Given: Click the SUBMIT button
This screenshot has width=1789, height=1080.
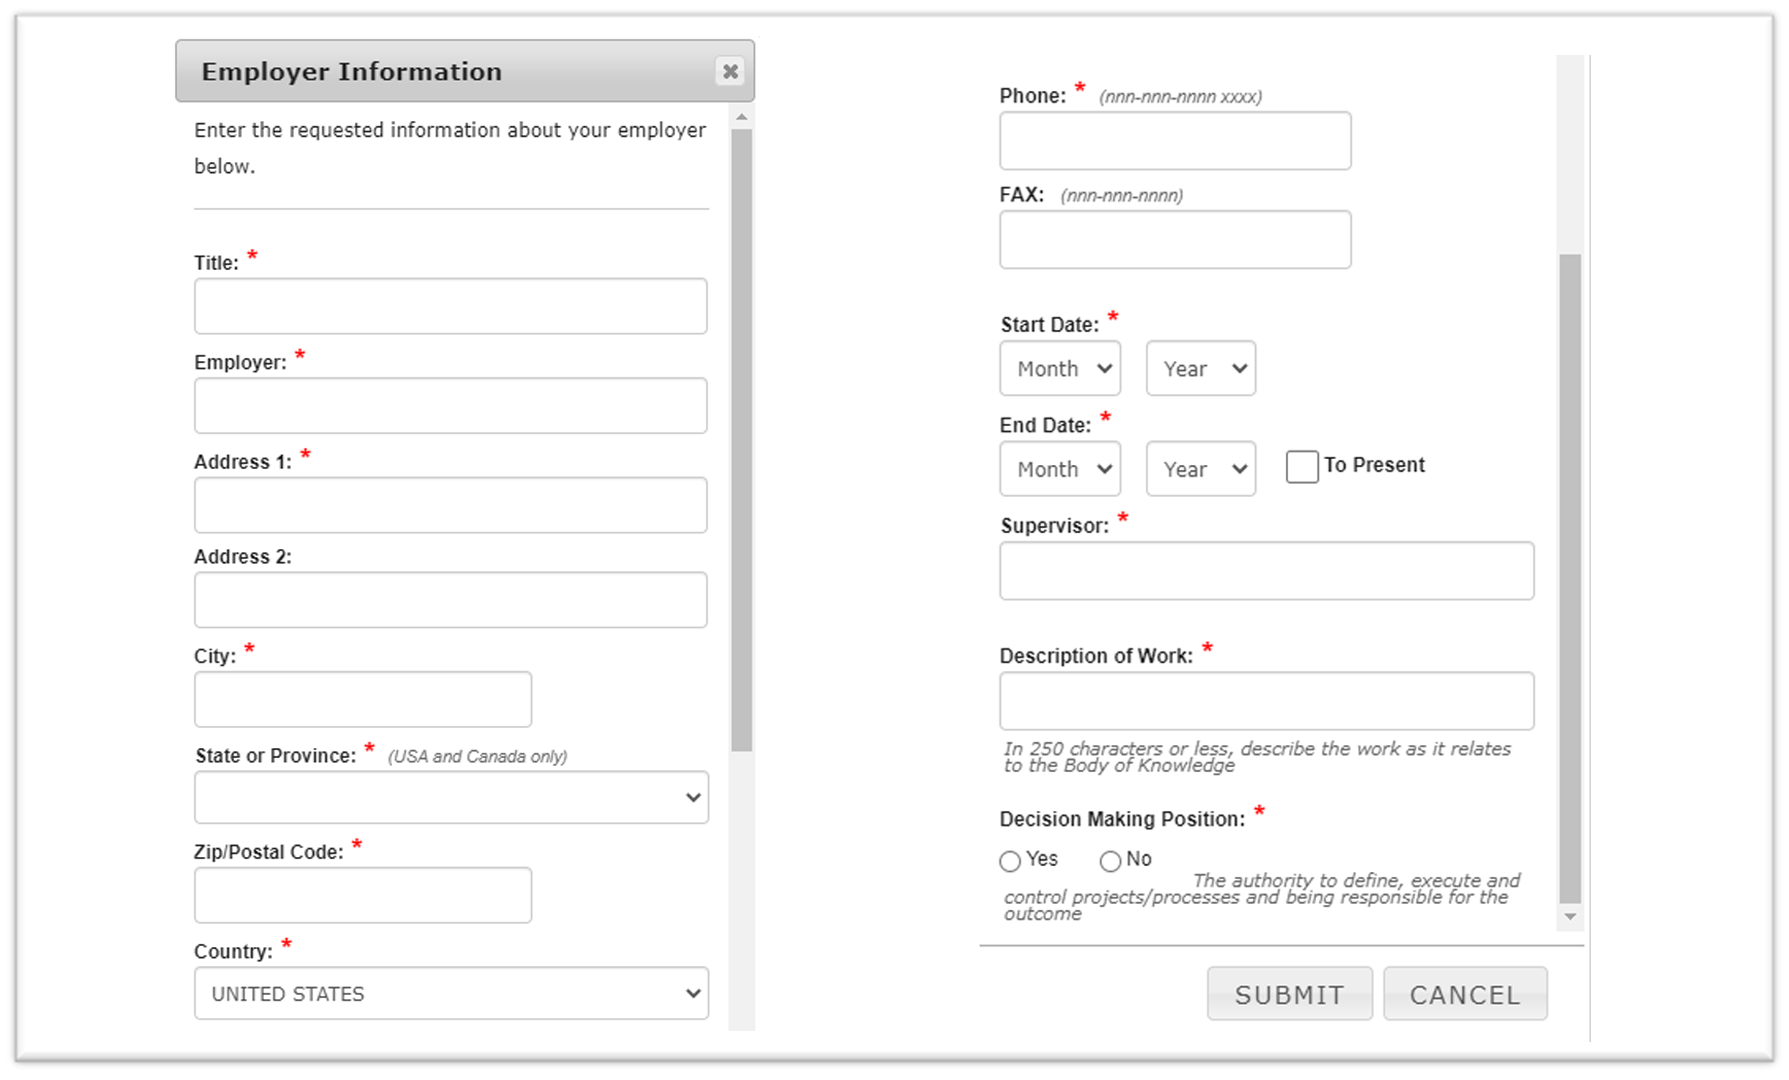Looking at the screenshot, I should point(1290,994).
